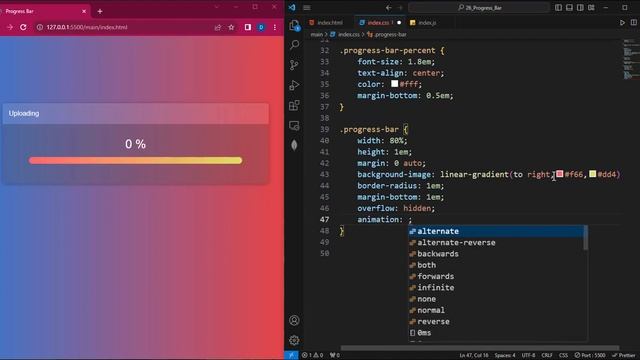
Task: Open the Customize Layout icon
Action: coord(591,7)
